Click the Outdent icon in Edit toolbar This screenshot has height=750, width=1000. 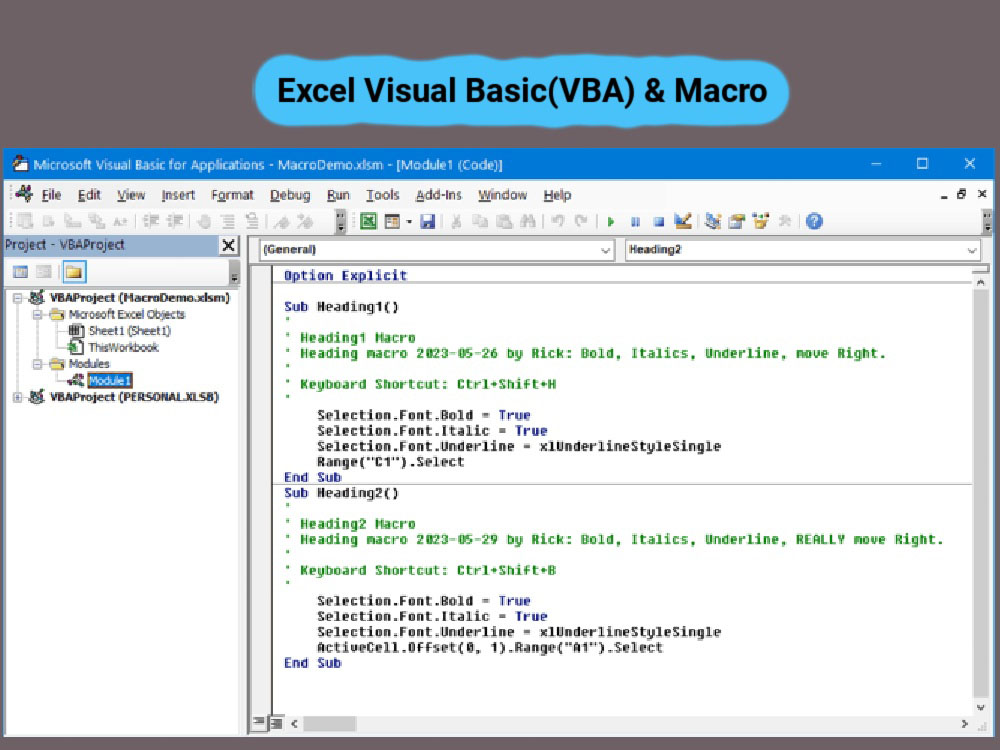(174, 221)
